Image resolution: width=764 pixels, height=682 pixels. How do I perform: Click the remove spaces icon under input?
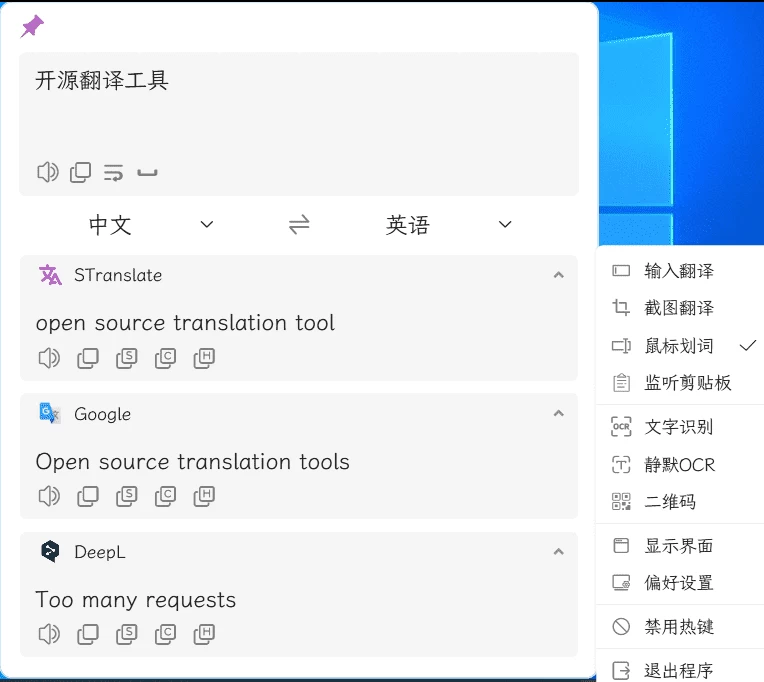147,173
